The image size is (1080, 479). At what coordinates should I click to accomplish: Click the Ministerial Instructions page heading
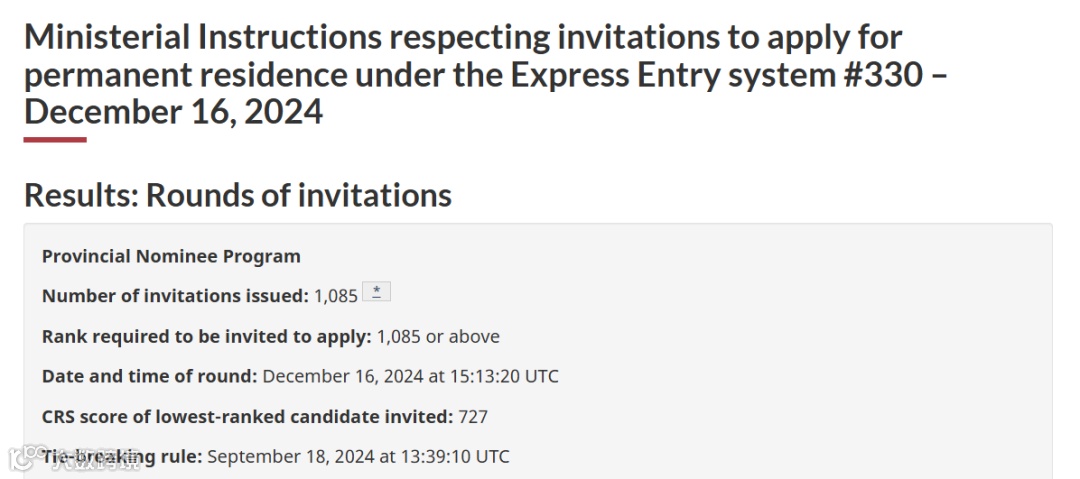pyautogui.click(x=486, y=74)
